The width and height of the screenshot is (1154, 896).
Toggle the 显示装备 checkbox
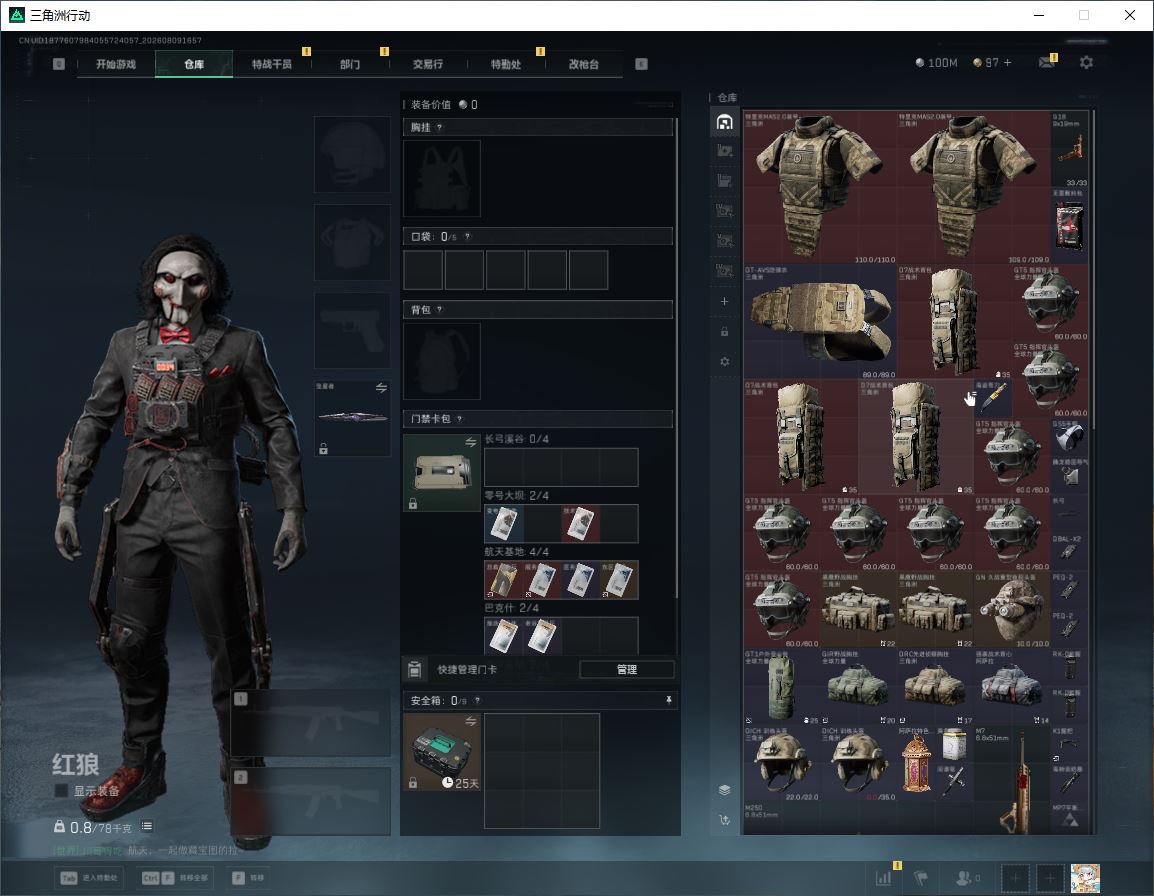pyautogui.click(x=61, y=790)
